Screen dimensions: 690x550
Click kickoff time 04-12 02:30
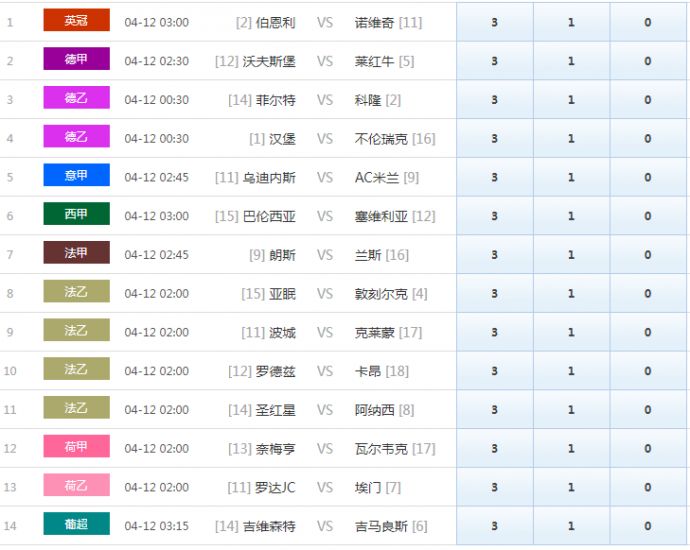point(157,61)
